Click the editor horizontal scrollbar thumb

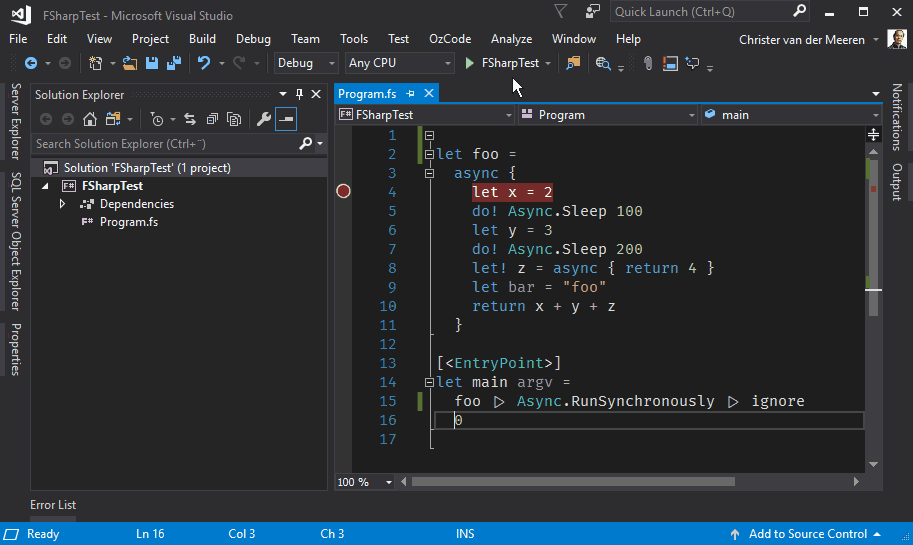point(573,482)
